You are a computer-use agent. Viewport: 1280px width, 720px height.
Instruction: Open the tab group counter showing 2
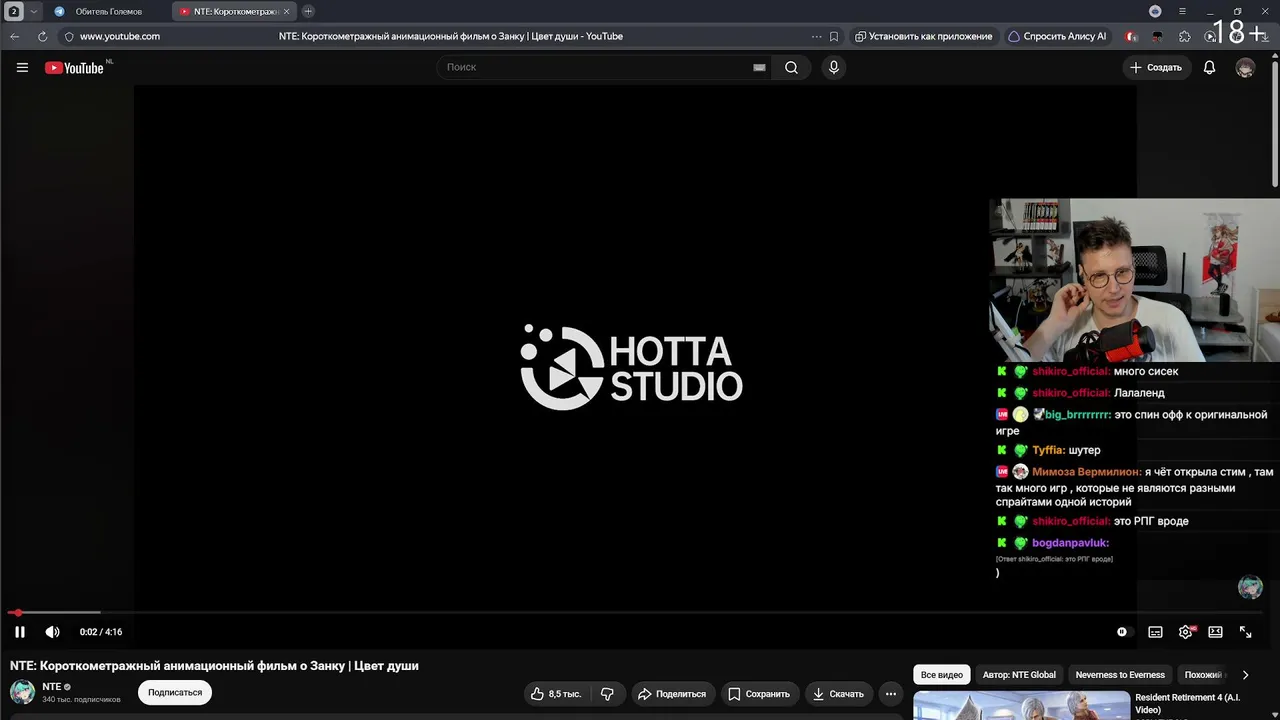point(14,11)
